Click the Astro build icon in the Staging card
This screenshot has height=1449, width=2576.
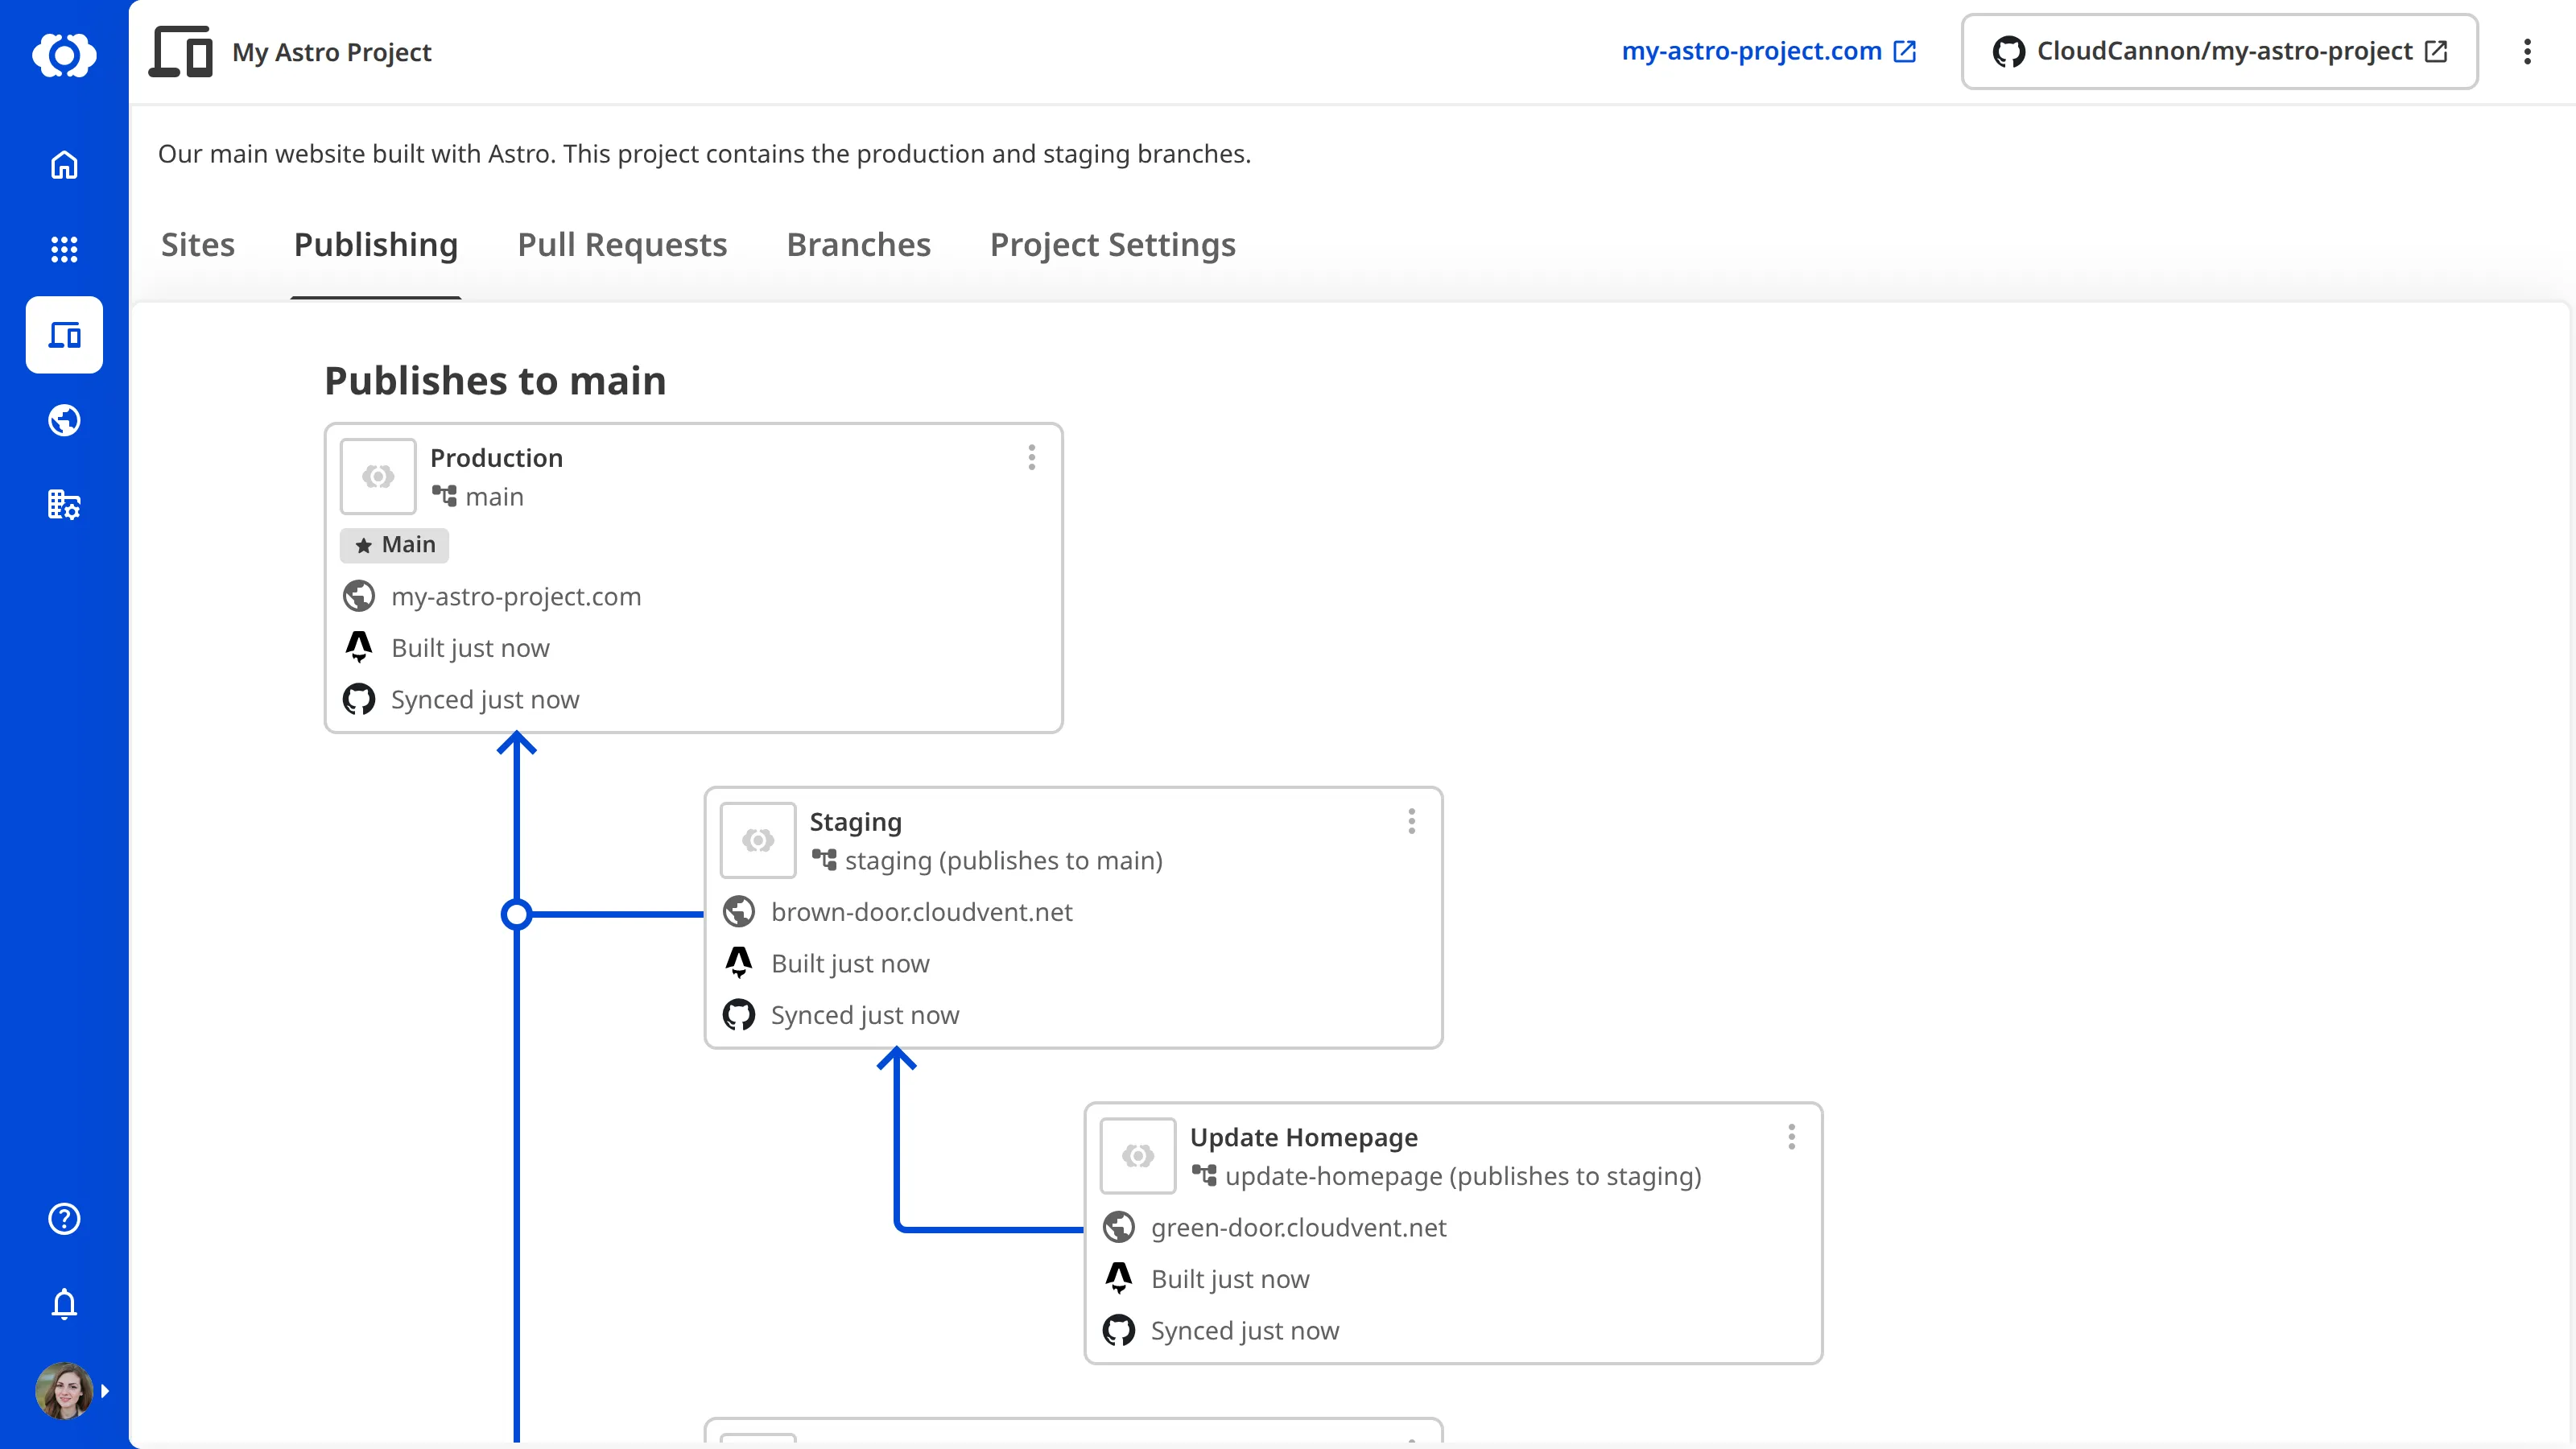pos(739,963)
